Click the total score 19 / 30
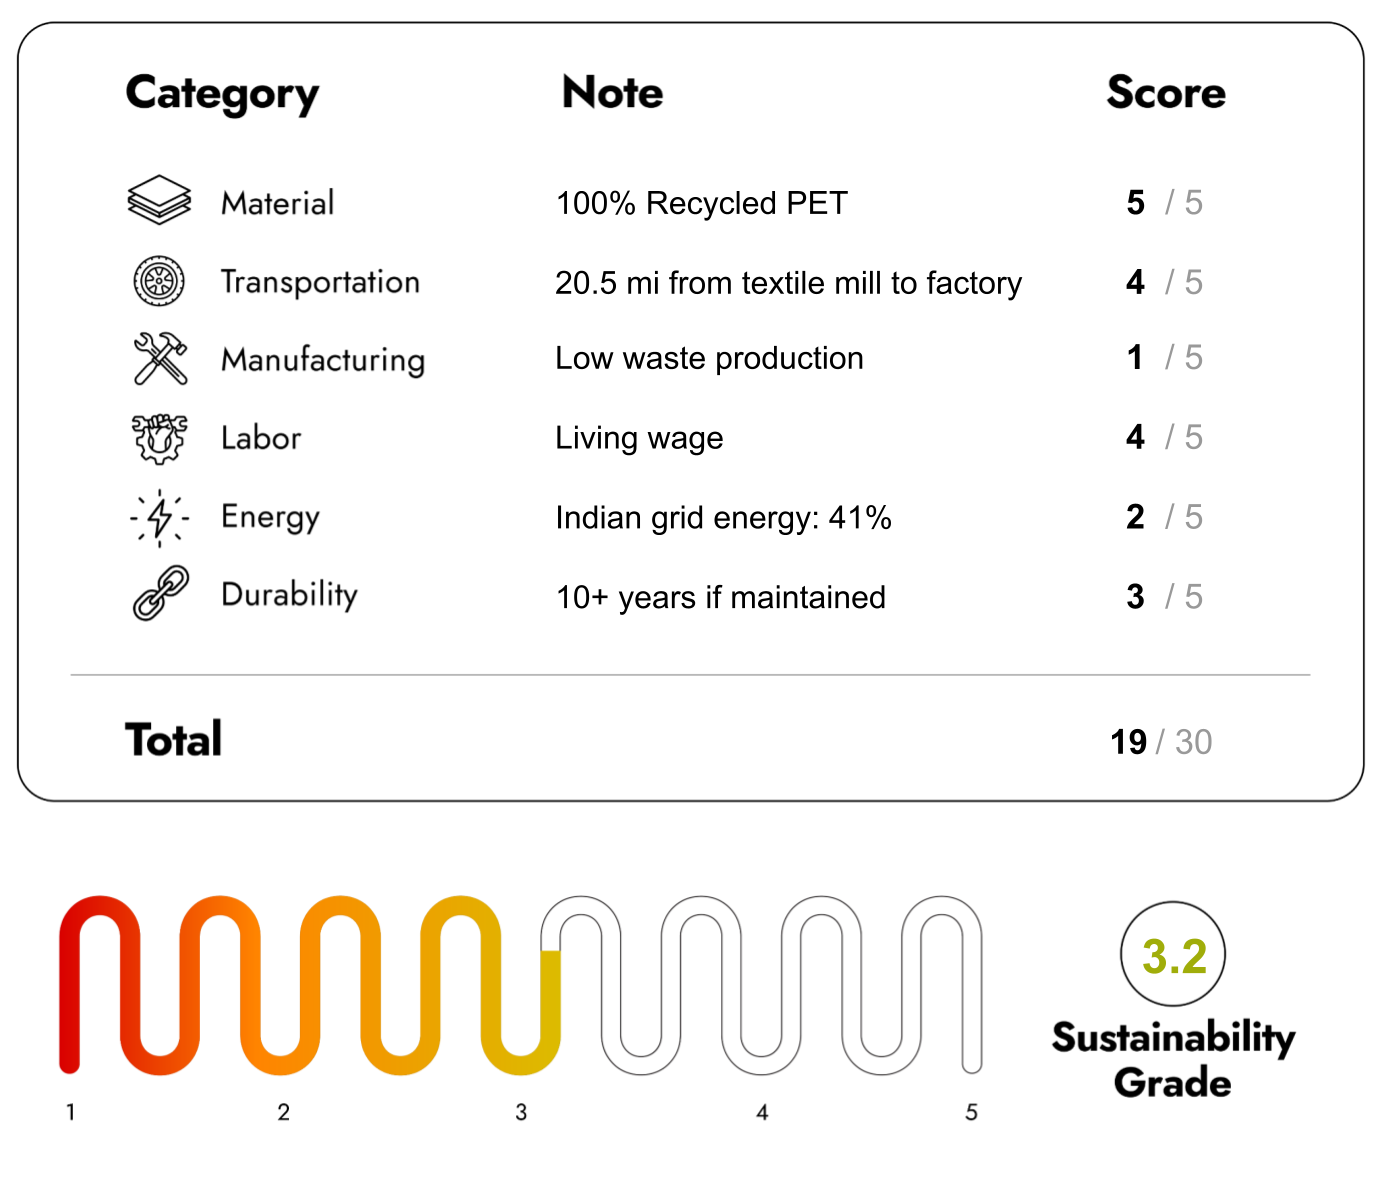 tap(1160, 742)
